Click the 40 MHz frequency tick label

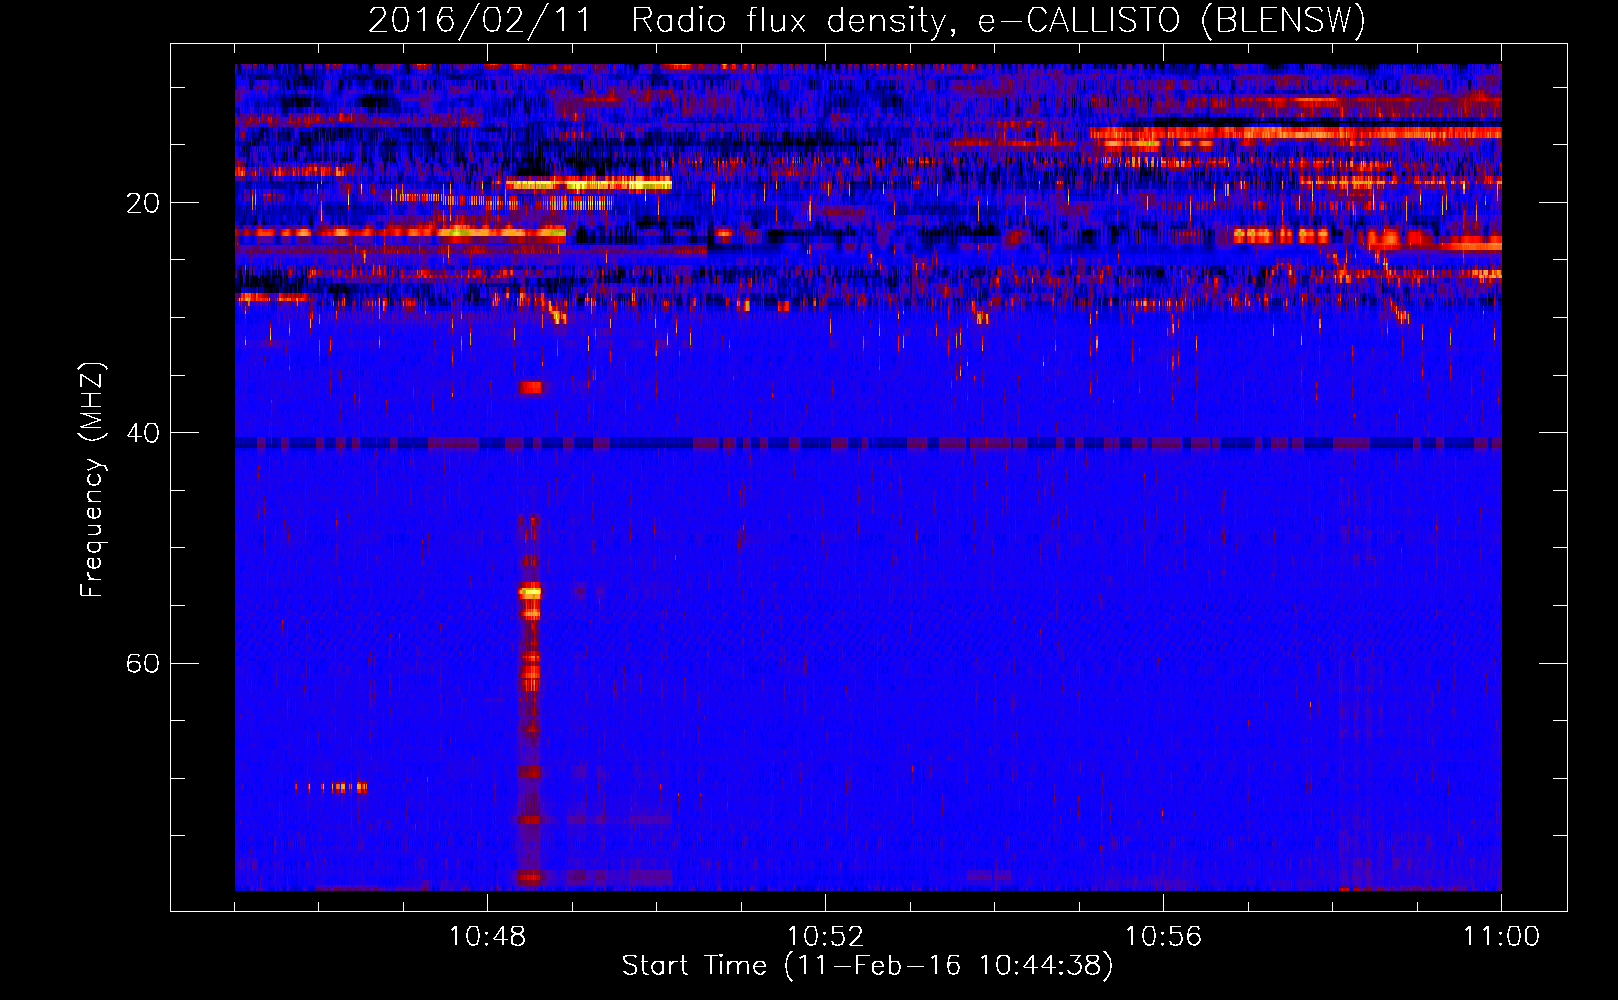[x=142, y=433]
